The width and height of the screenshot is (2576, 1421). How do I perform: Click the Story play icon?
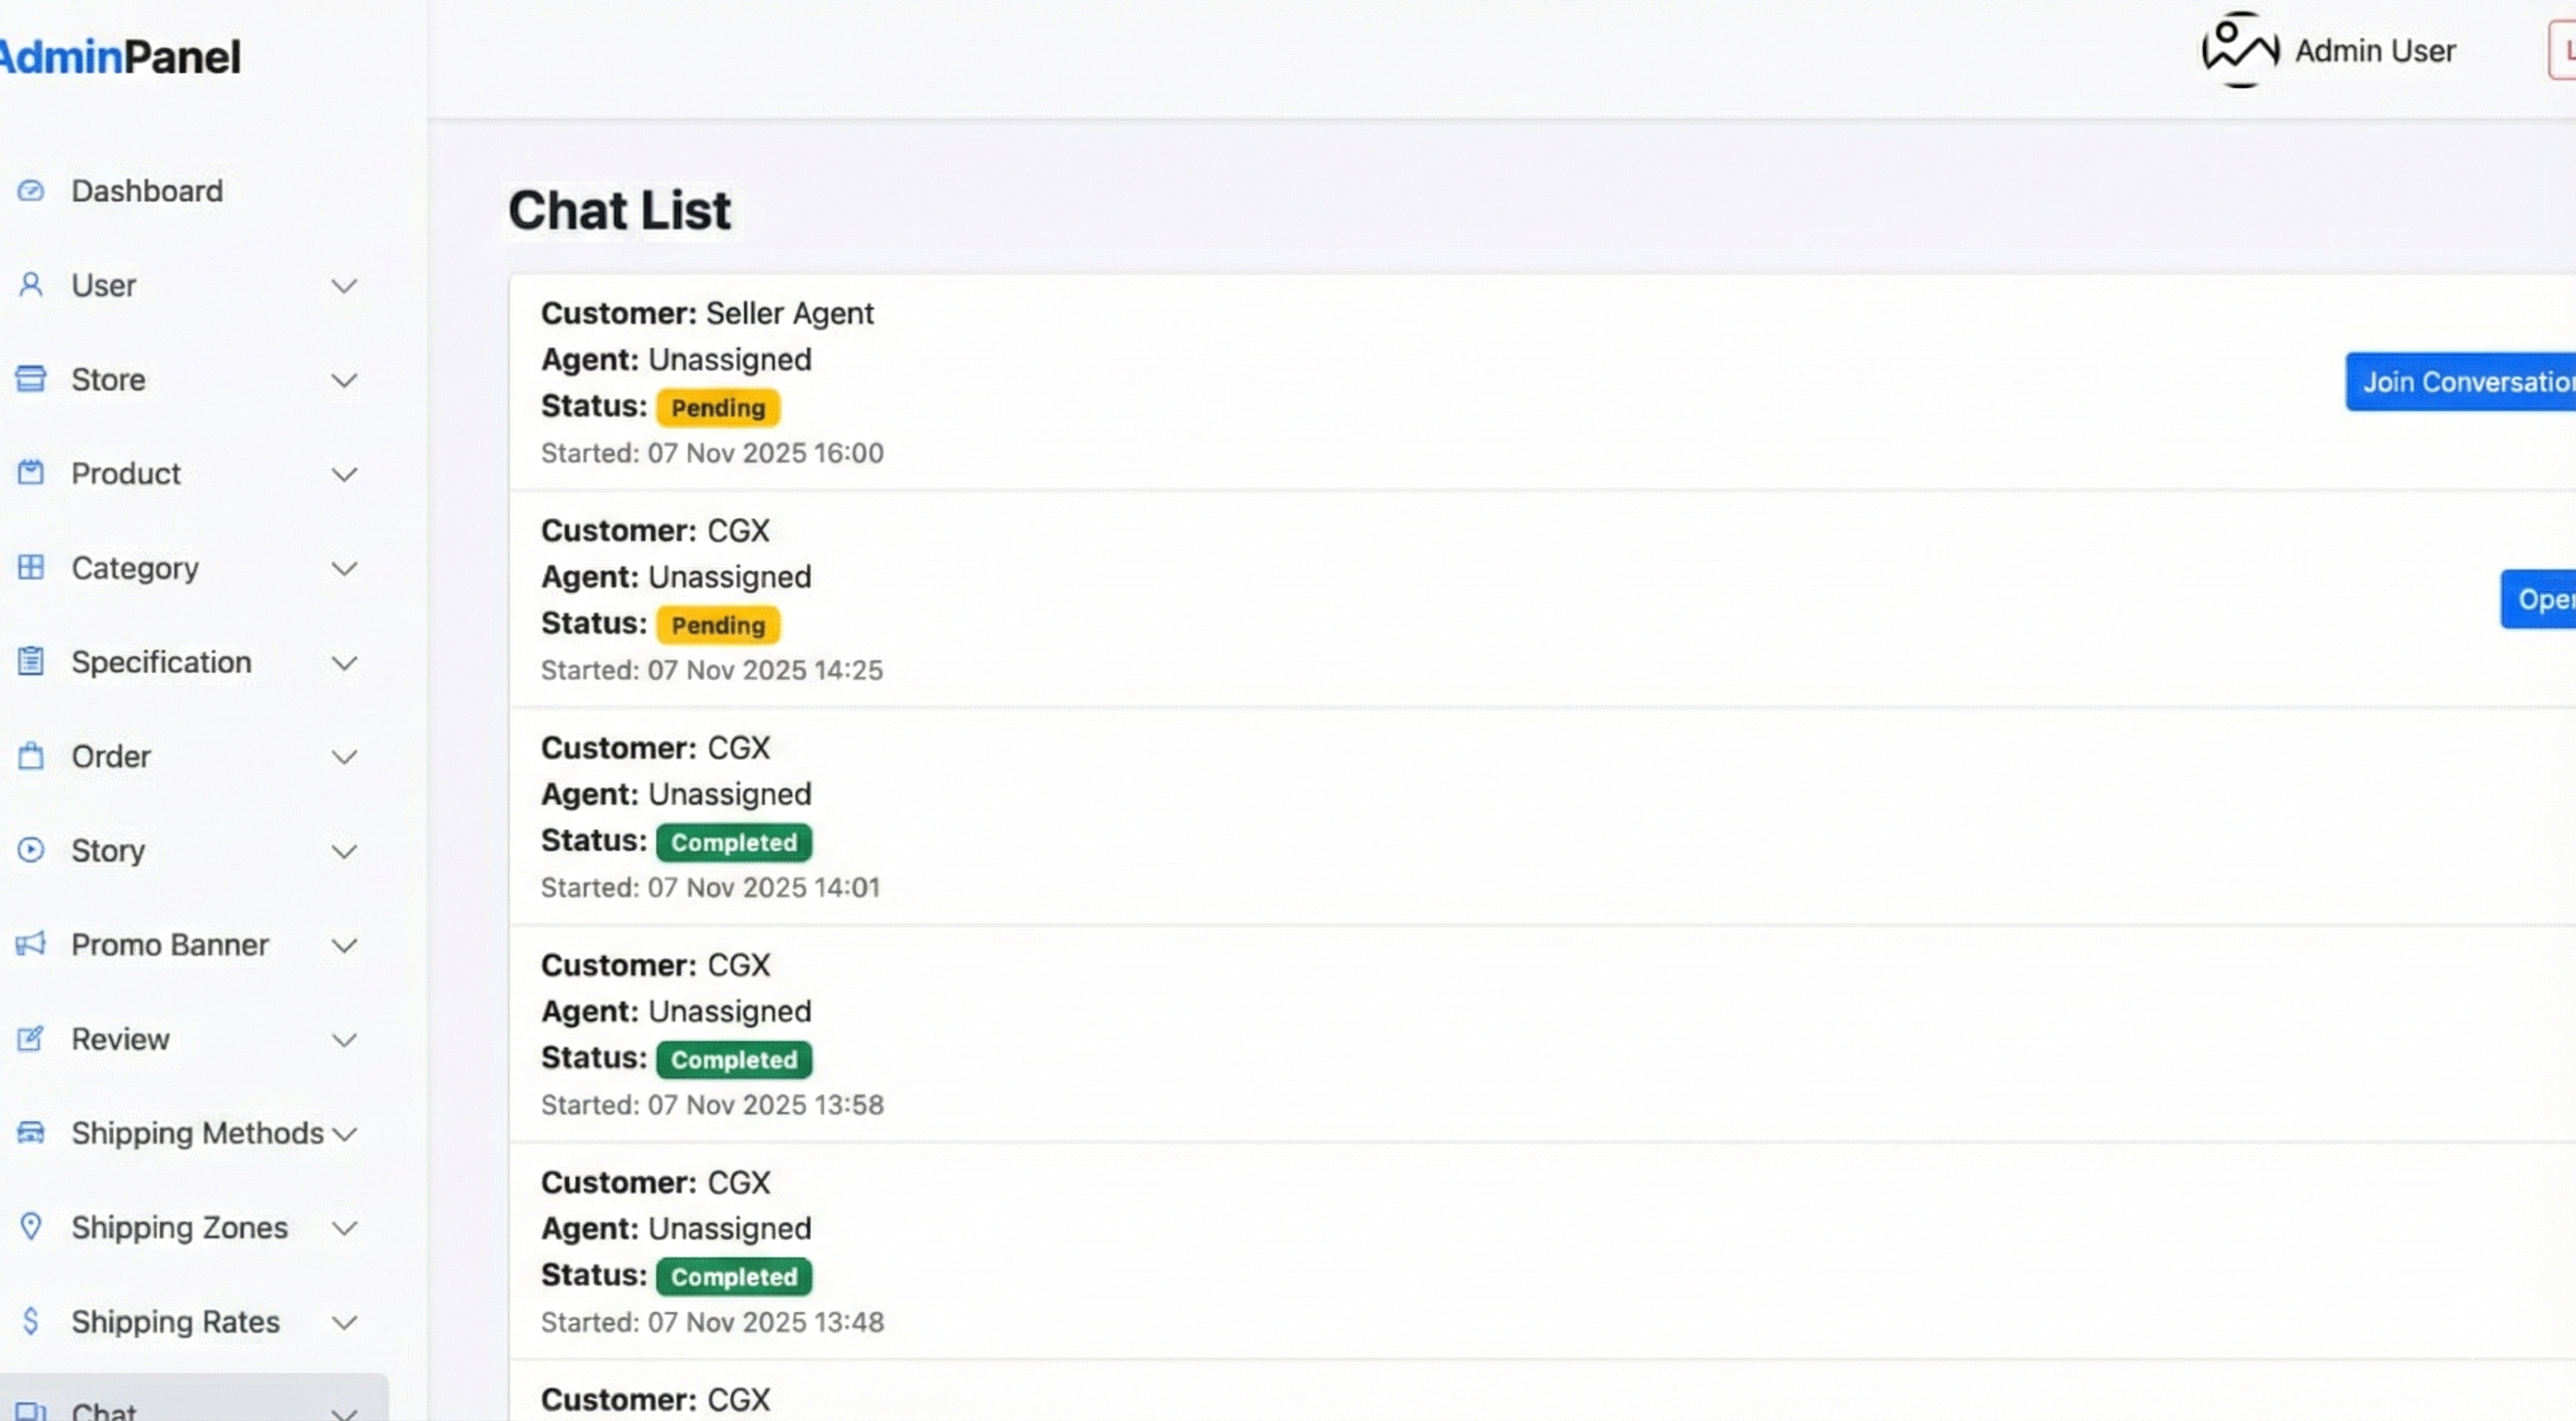tap(31, 850)
